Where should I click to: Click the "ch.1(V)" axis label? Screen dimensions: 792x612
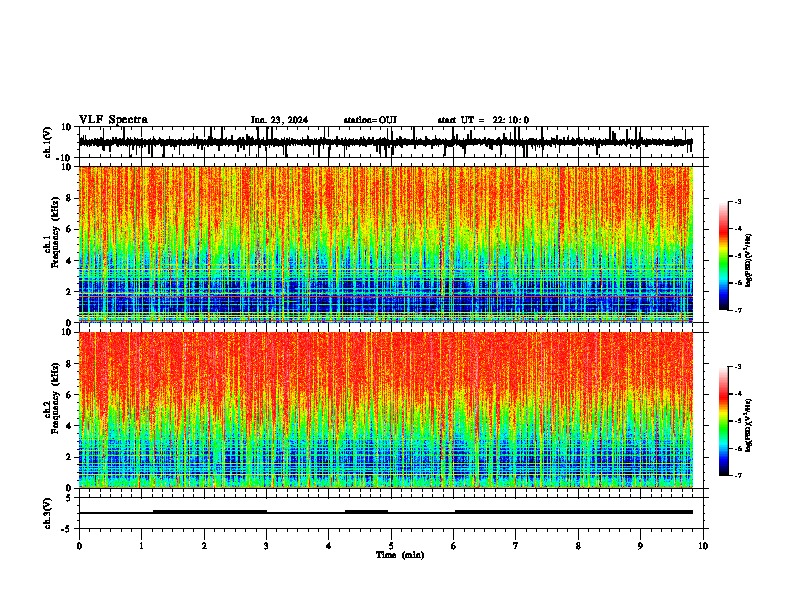[x=47, y=142]
